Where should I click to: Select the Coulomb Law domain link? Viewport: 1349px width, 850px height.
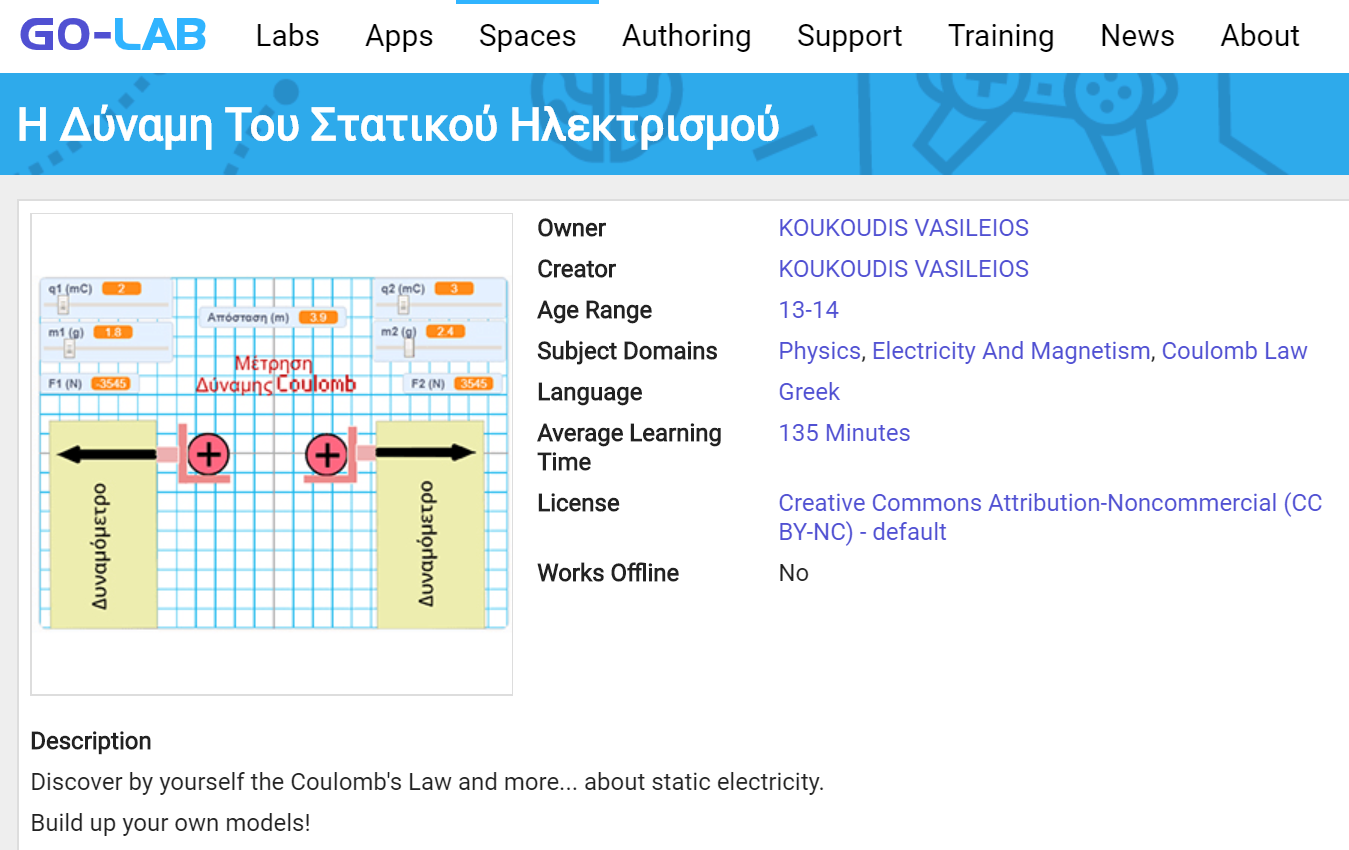[x=1234, y=351]
